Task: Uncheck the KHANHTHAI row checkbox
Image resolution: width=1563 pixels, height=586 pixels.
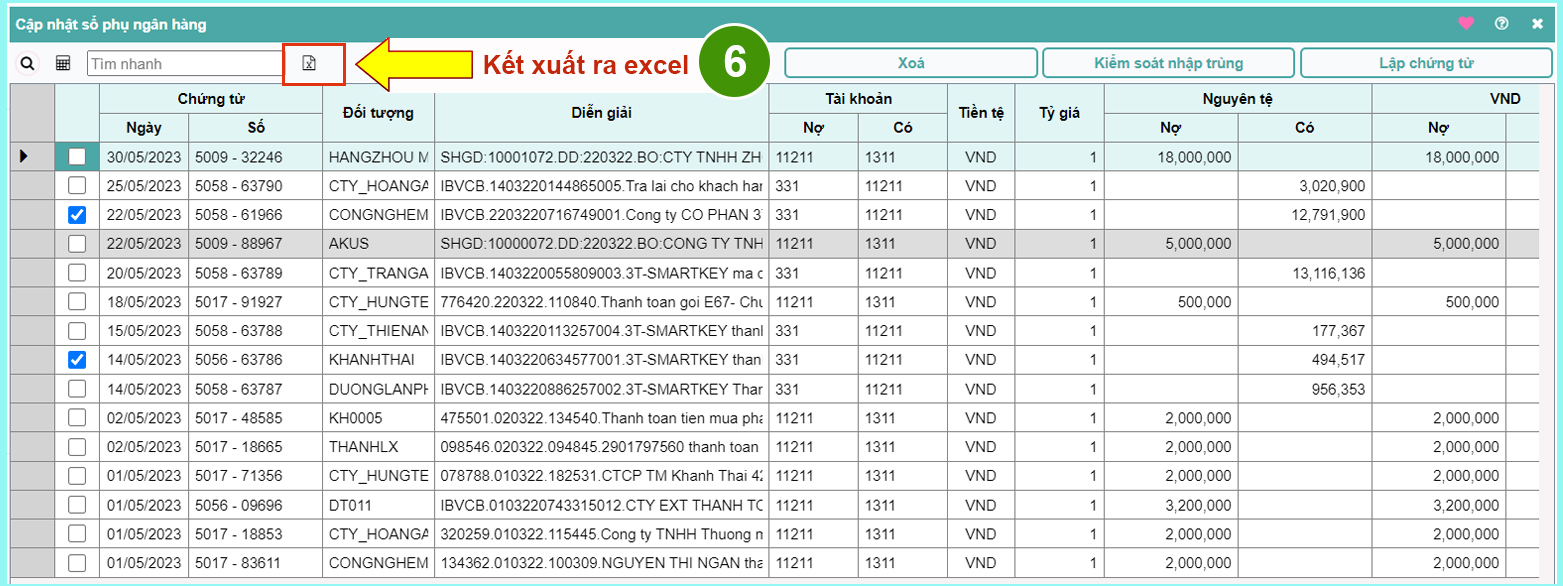Action: pyautogui.click(x=77, y=360)
